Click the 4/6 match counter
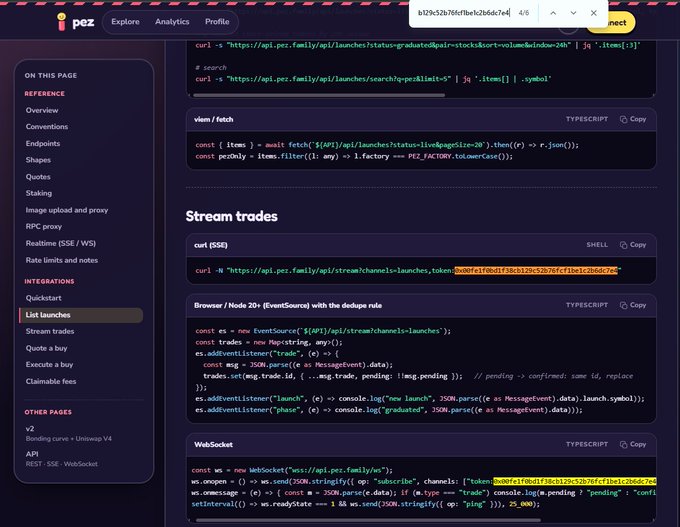Image resolution: width=680 pixels, height=527 pixels. (x=523, y=13)
